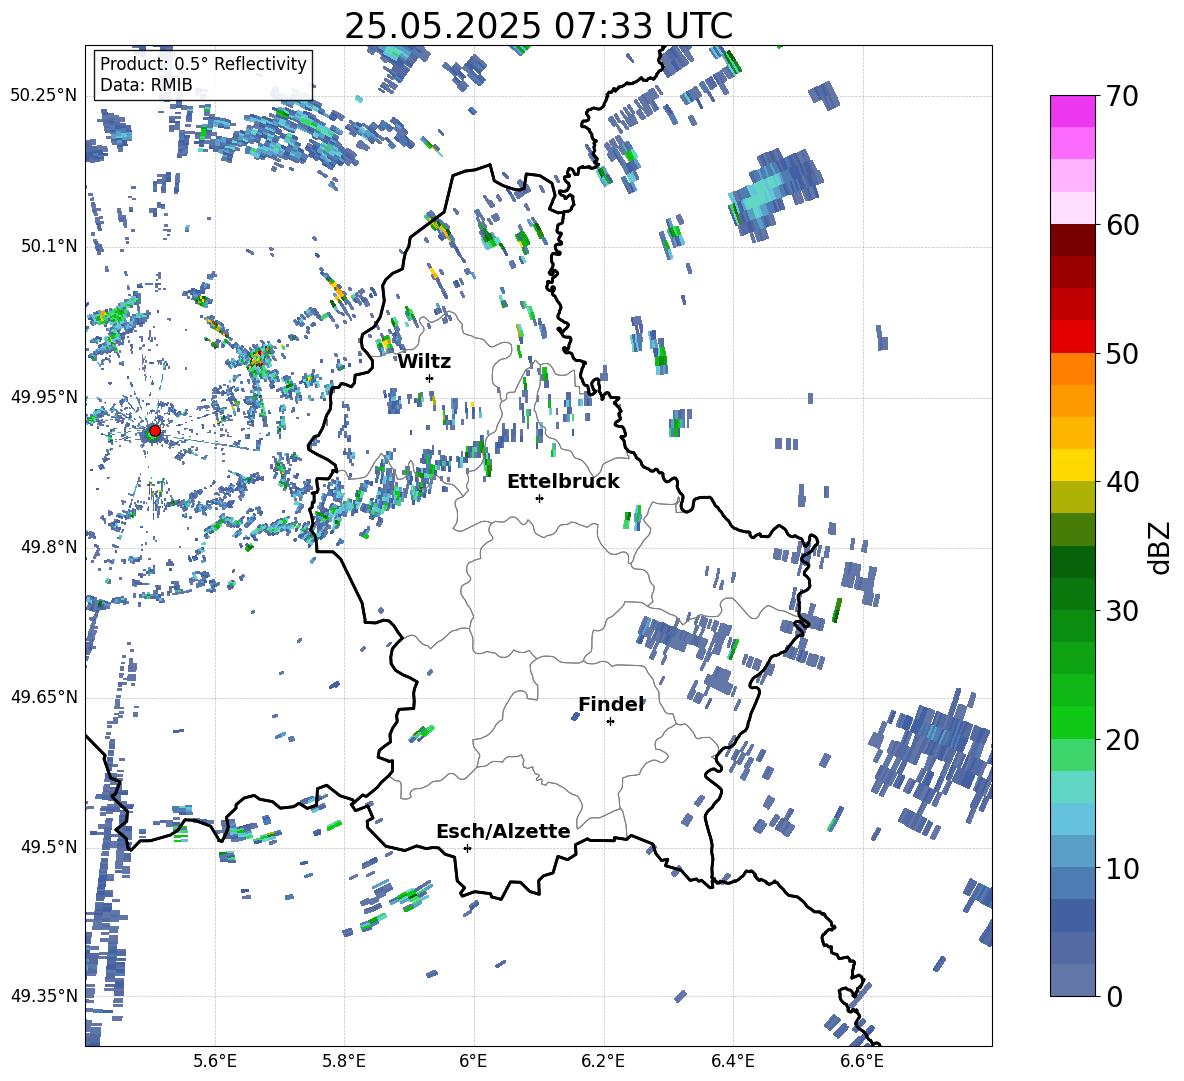
Task: Click the title 25.05.2025 07:33 UTC
Action: pyautogui.click(x=538, y=26)
